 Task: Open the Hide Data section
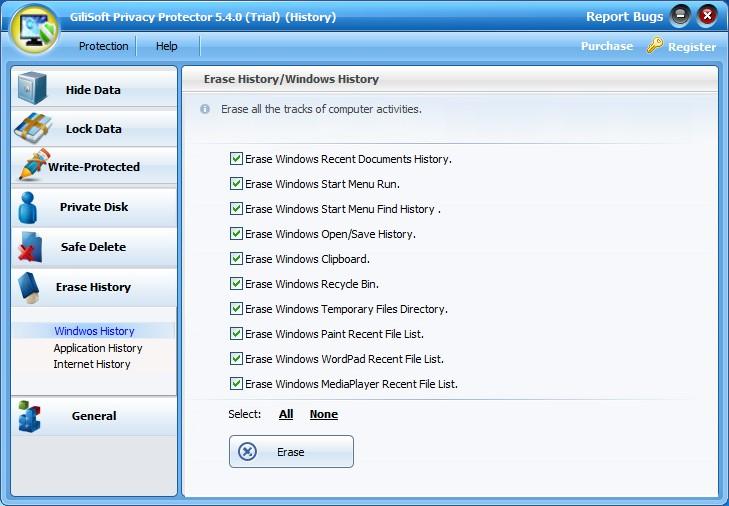[94, 88]
